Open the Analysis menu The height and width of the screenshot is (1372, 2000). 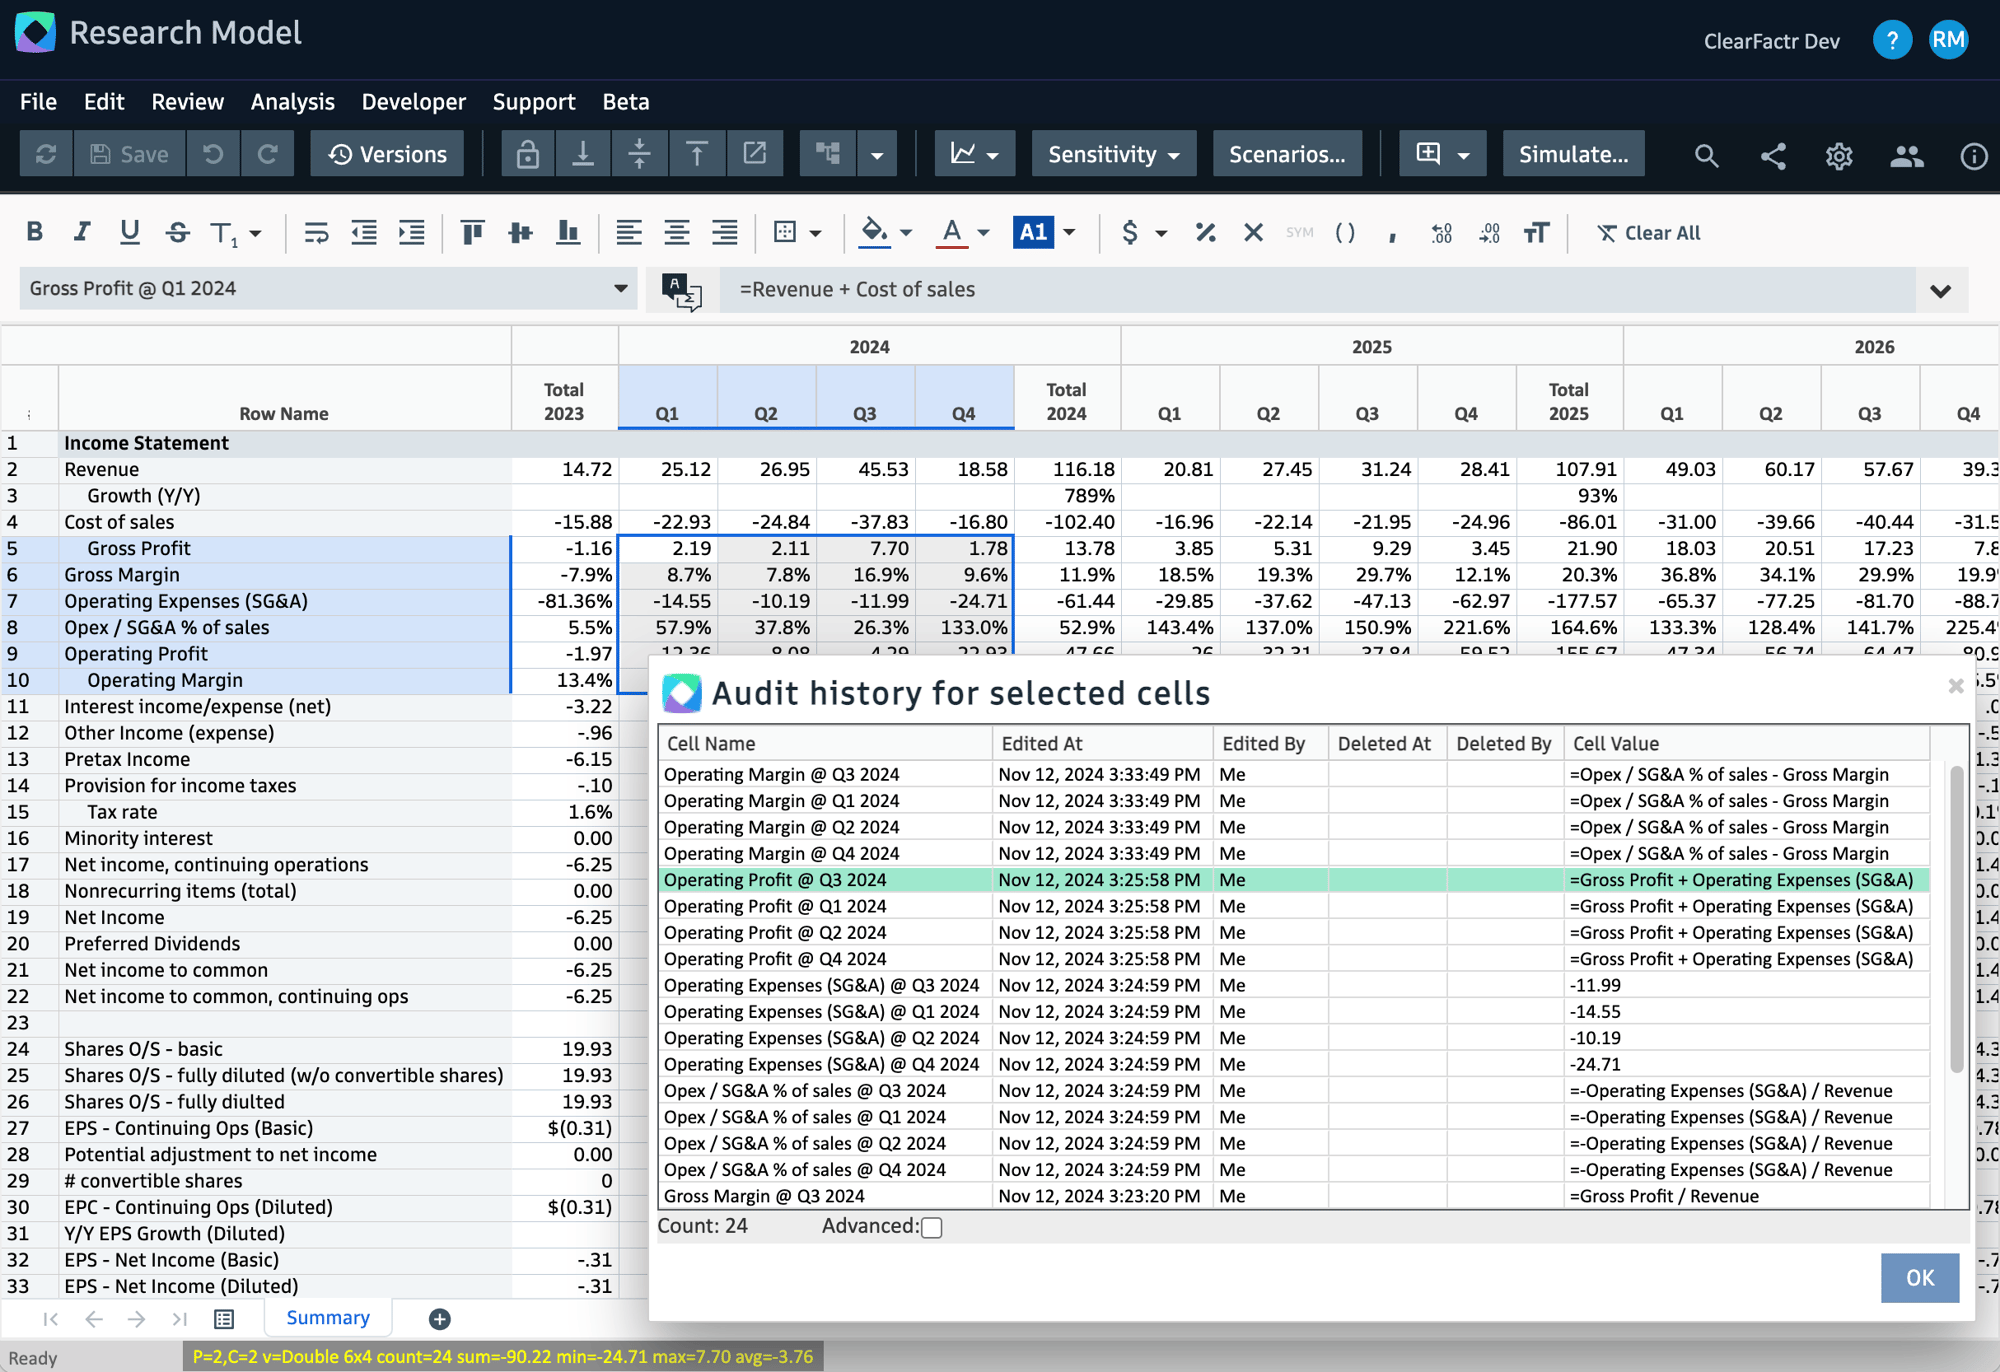tap(292, 102)
